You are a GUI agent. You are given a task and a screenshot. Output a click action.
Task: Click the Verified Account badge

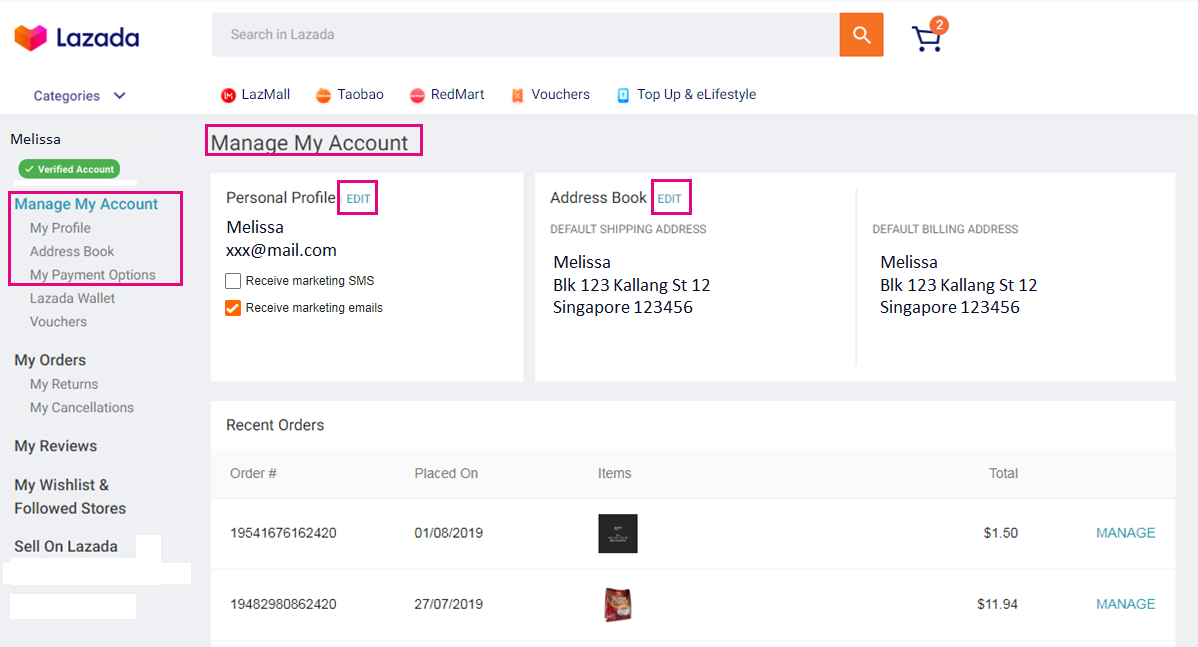tap(70, 169)
